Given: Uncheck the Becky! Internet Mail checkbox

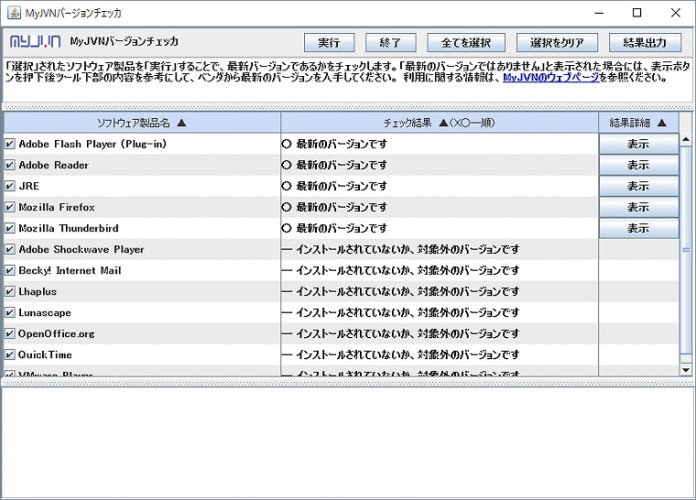Looking at the screenshot, I should coord(10,270).
